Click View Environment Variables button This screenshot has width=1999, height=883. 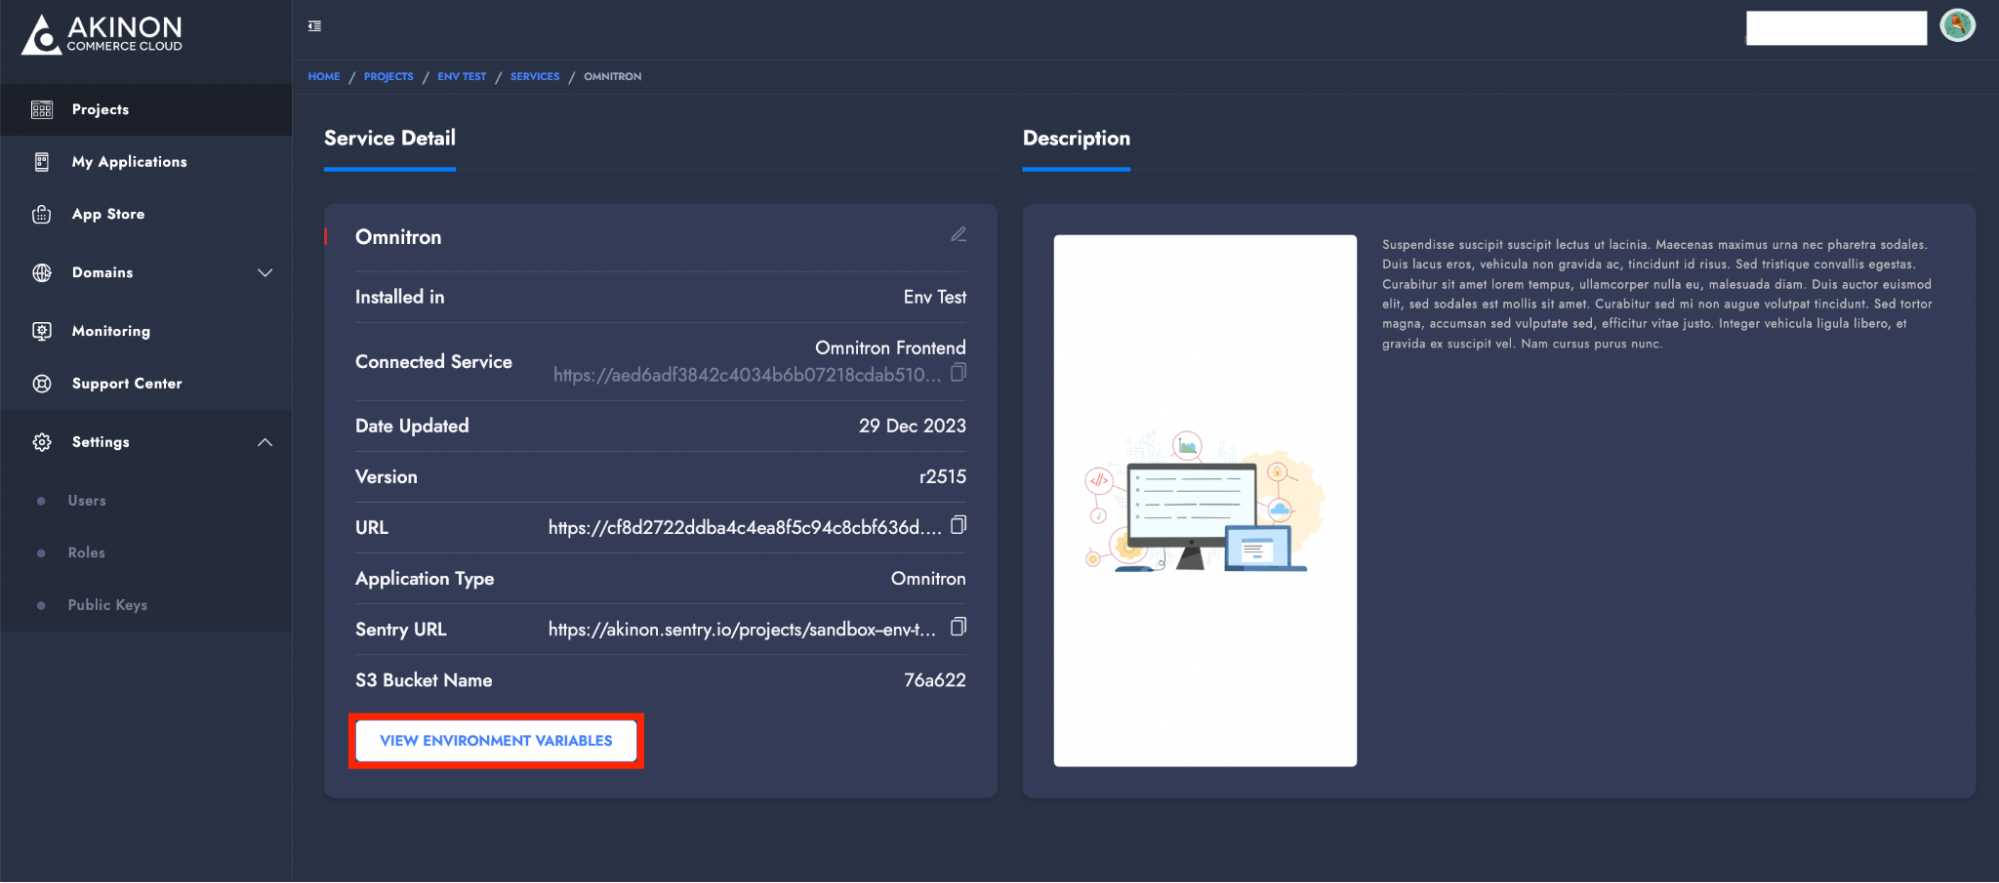point(496,741)
